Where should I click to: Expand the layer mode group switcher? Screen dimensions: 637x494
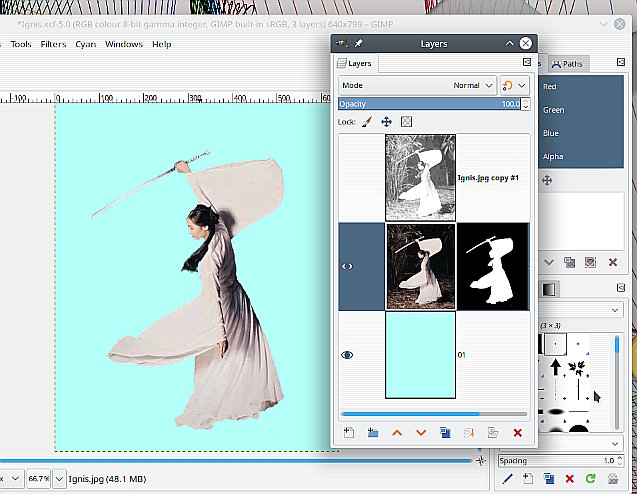514,85
